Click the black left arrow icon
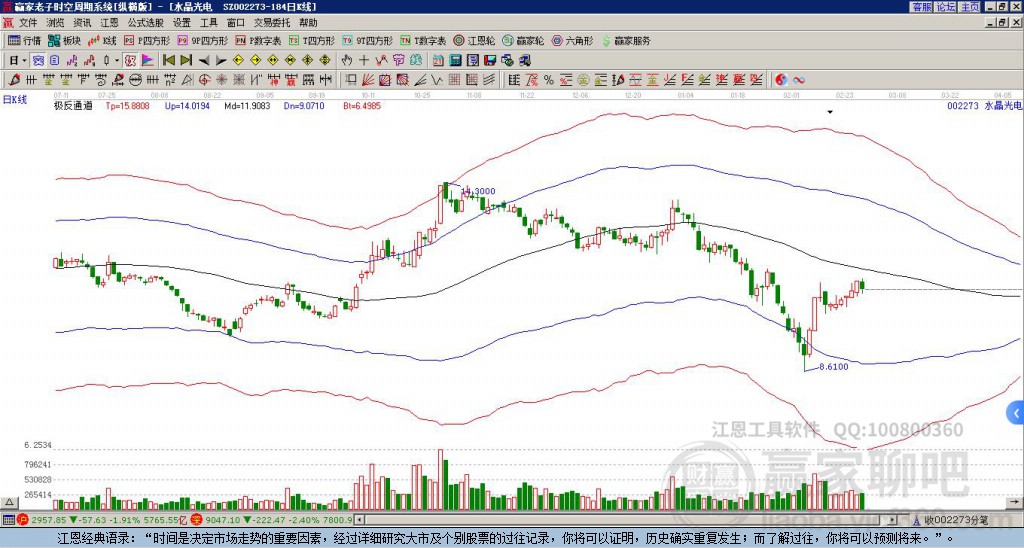The height and width of the screenshot is (548, 1024). pyautogui.click(x=204, y=61)
